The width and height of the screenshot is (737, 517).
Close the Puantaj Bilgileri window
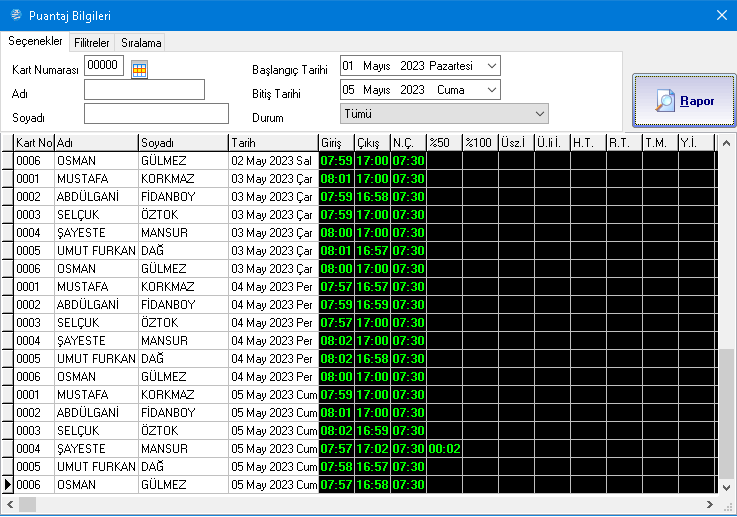coord(721,15)
